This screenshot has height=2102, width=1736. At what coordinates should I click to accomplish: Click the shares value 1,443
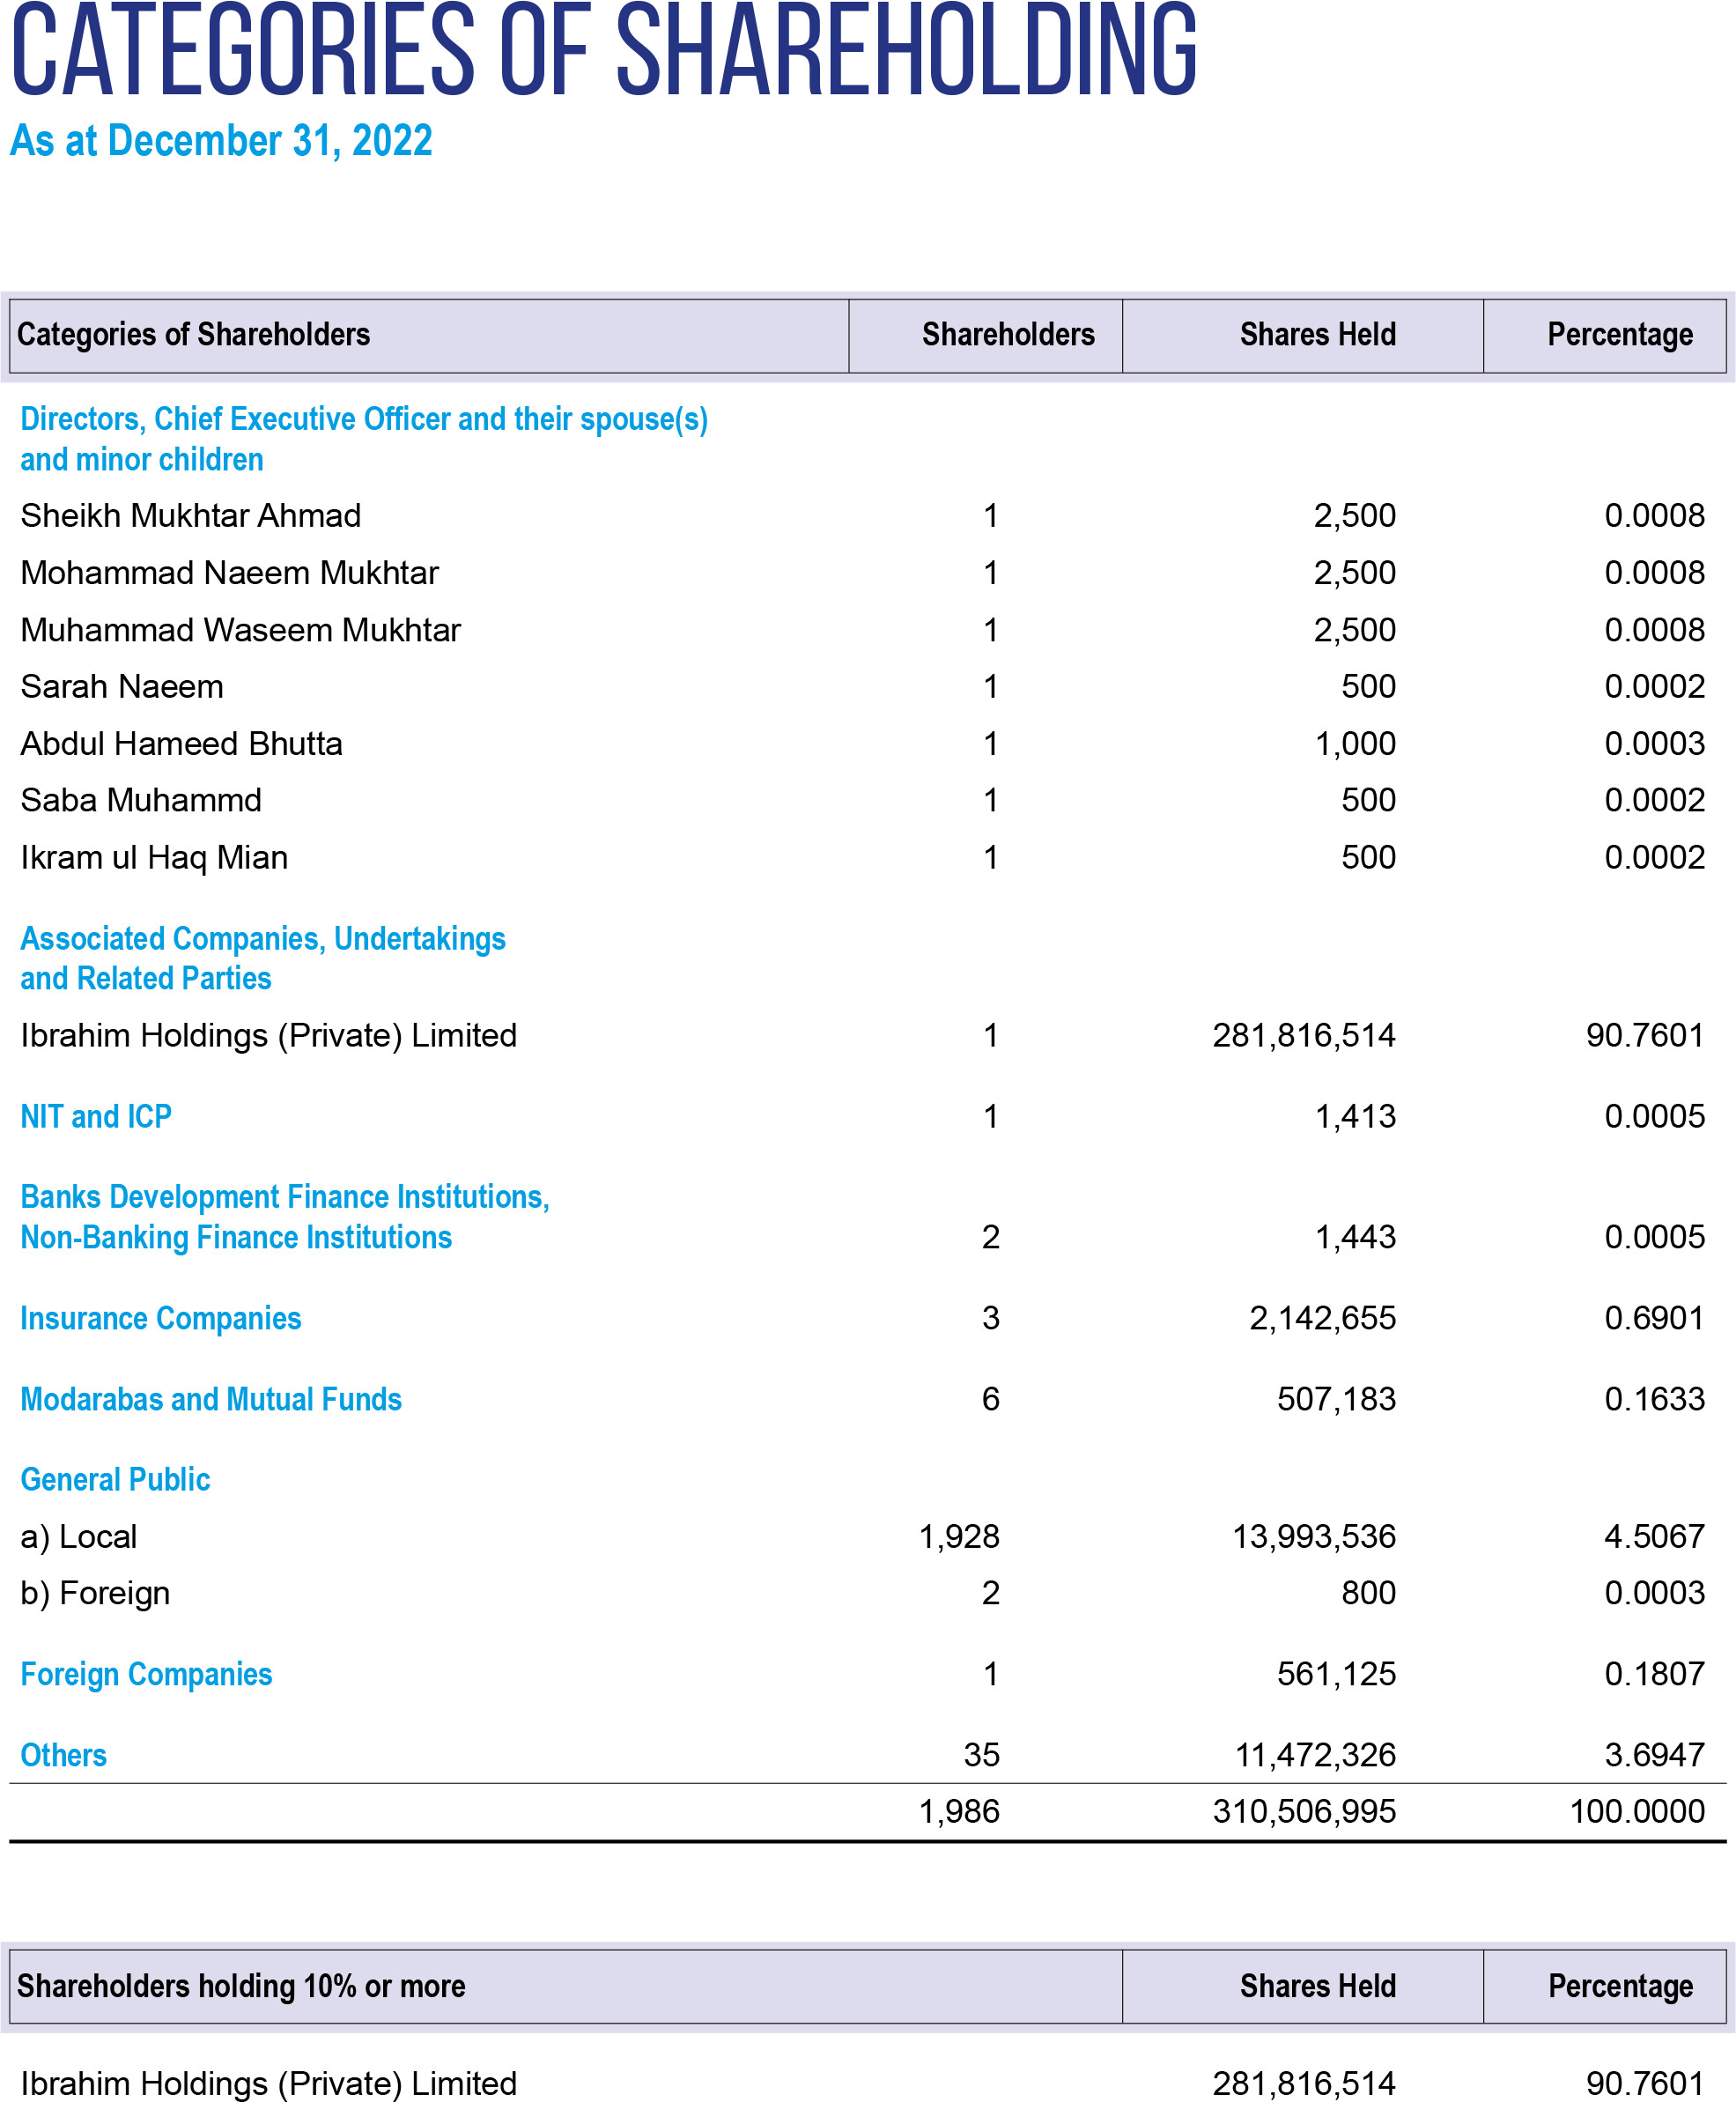point(1355,1238)
